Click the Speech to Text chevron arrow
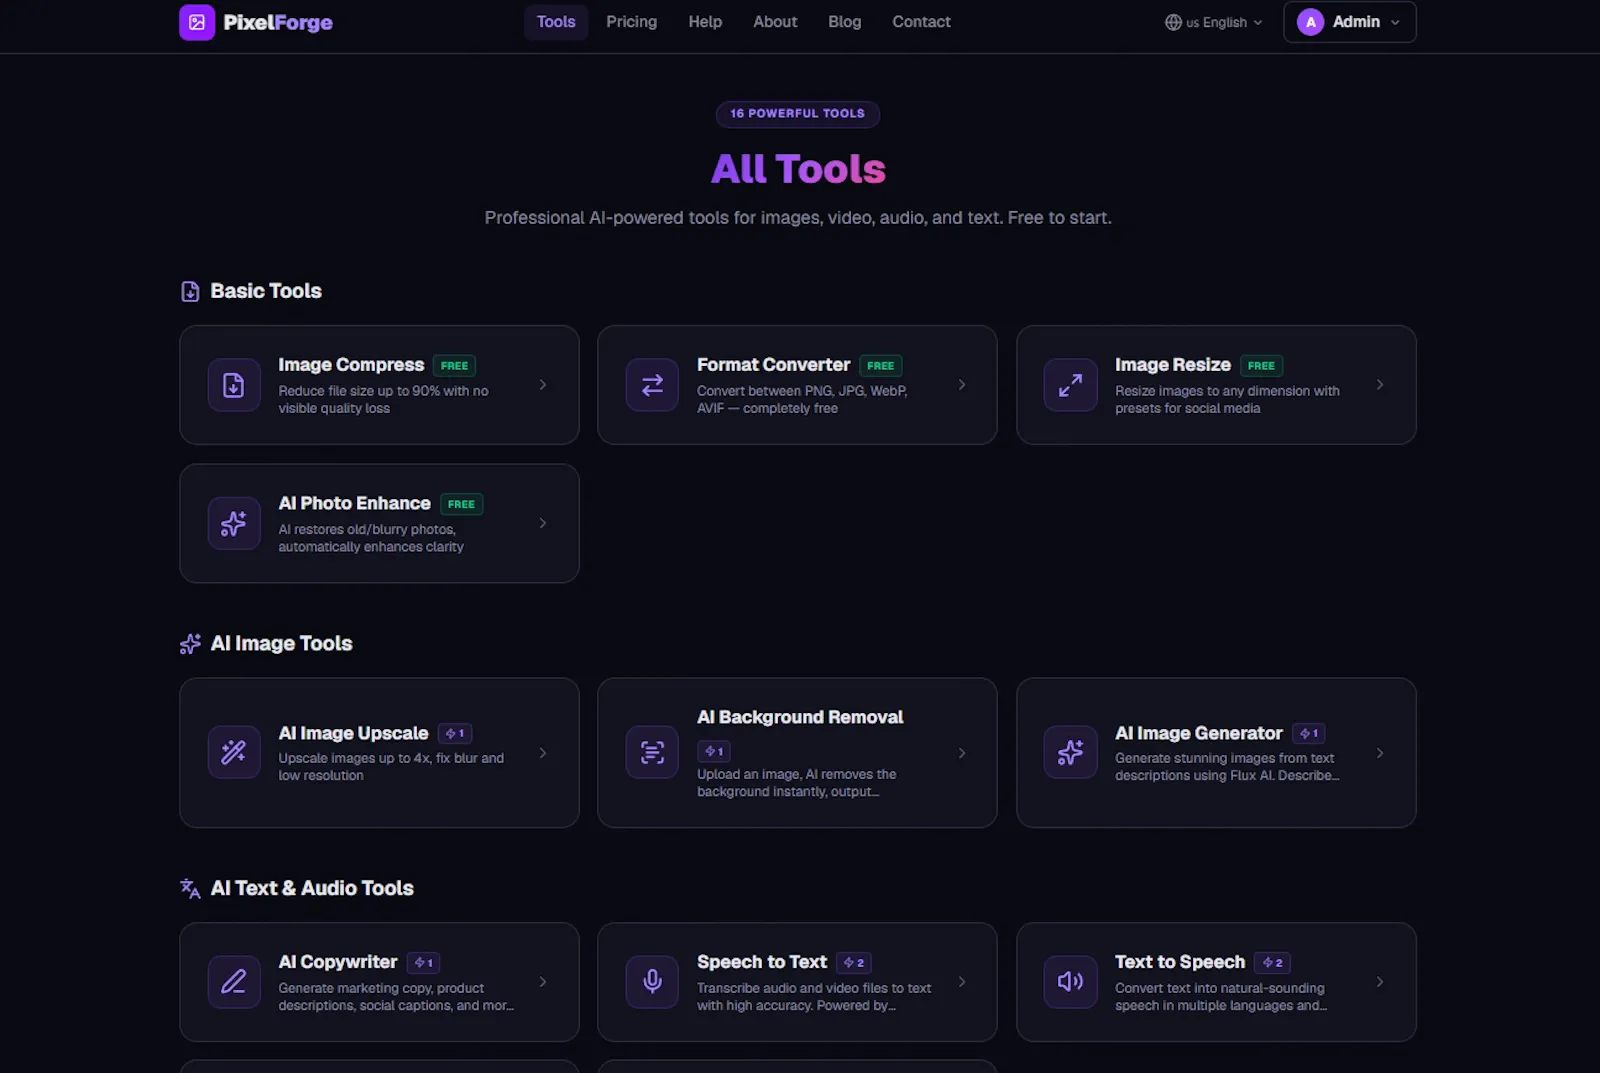1600x1073 pixels. (962, 982)
